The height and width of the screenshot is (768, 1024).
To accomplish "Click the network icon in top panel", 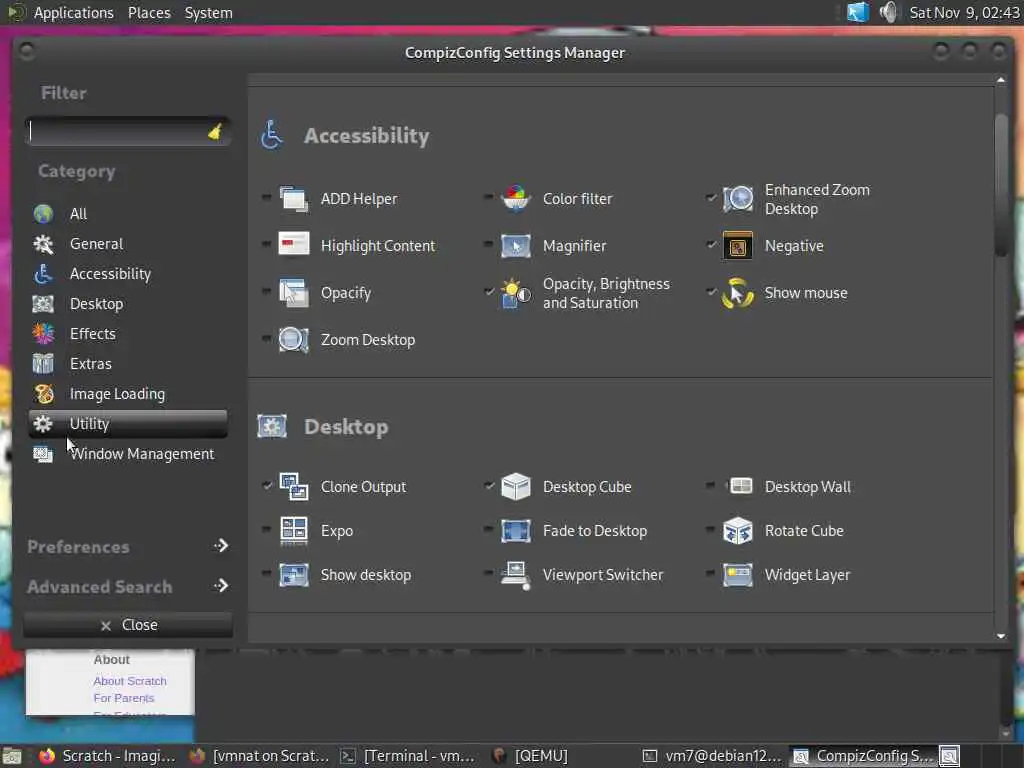I will 858,12.
